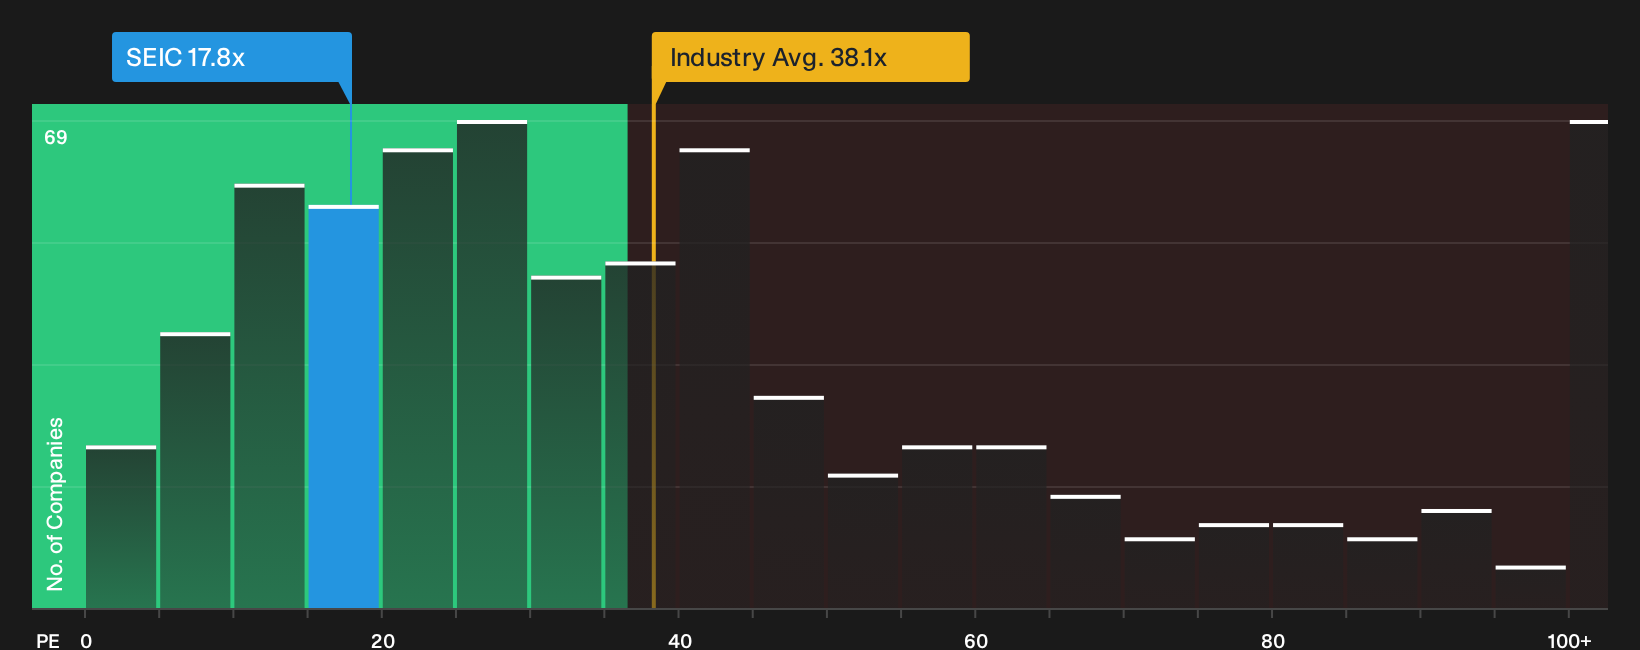Screen dimensions: 1640x650
Task: Click the histogram bar for PE 60 to 65
Action: [1011, 527]
